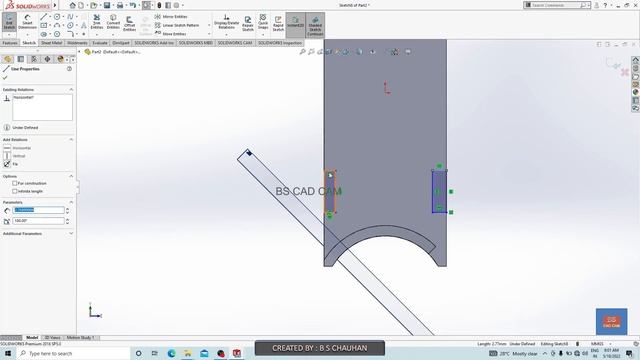Viewport: 640px width, 360px height.
Task: Open the DimXpert ribbon tab
Action: coord(121,43)
